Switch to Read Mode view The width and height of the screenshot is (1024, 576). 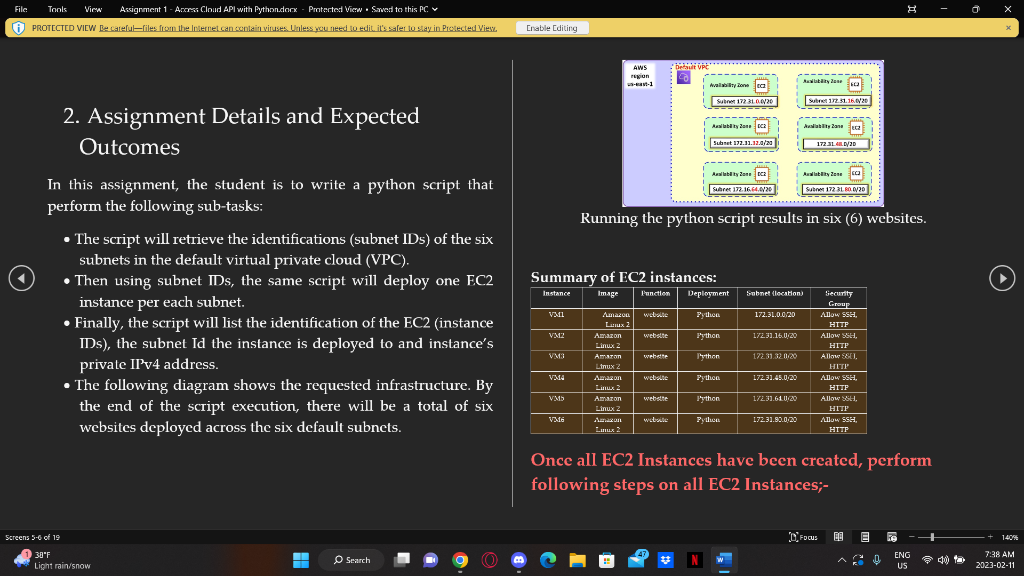coord(838,537)
